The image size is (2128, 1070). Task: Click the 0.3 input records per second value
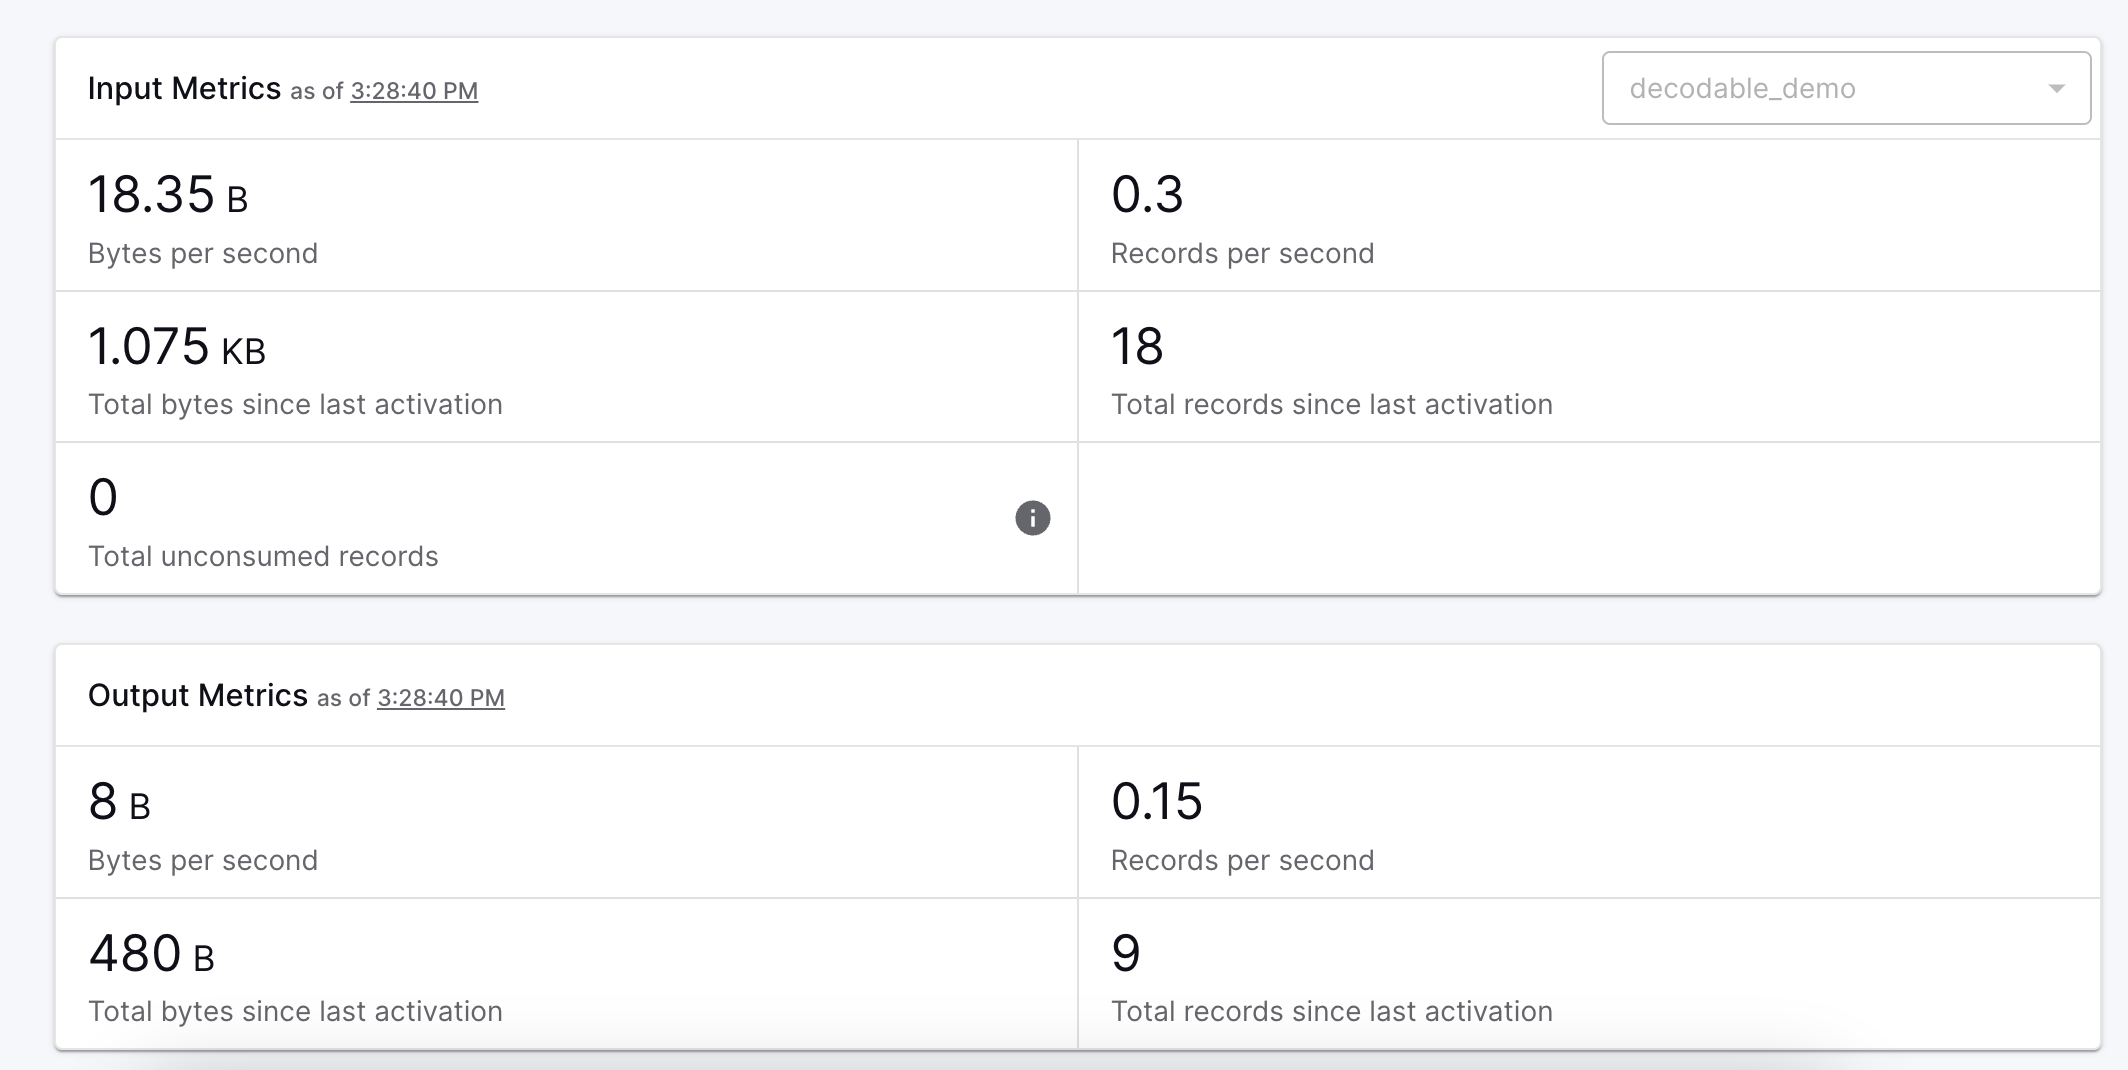click(1147, 195)
